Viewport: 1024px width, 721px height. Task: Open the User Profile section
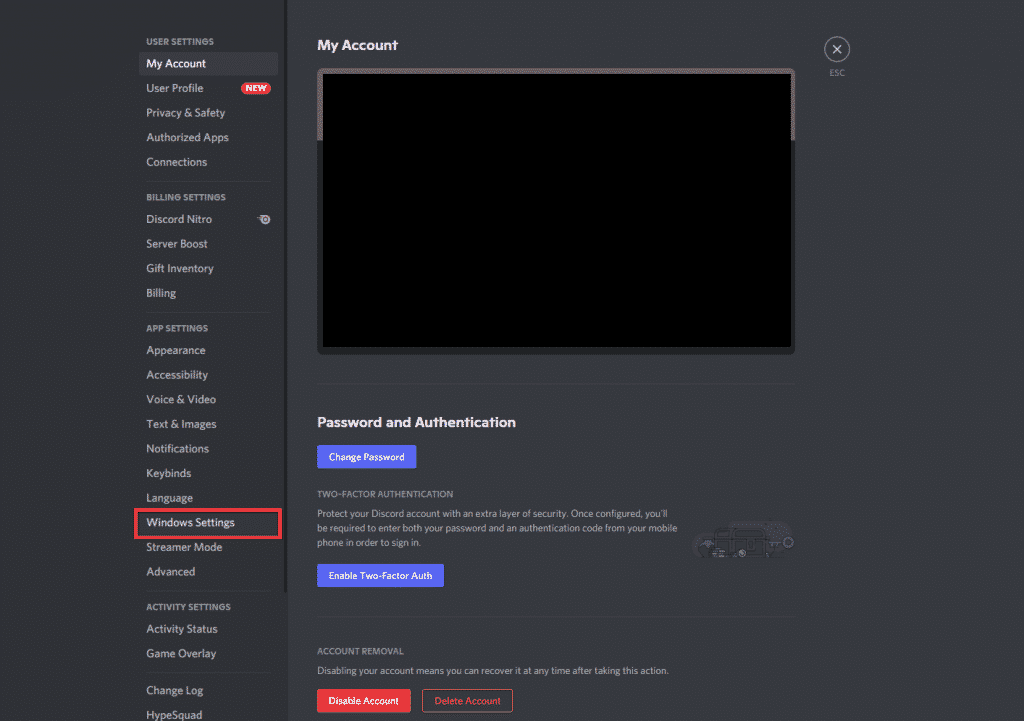tap(175, 88)
